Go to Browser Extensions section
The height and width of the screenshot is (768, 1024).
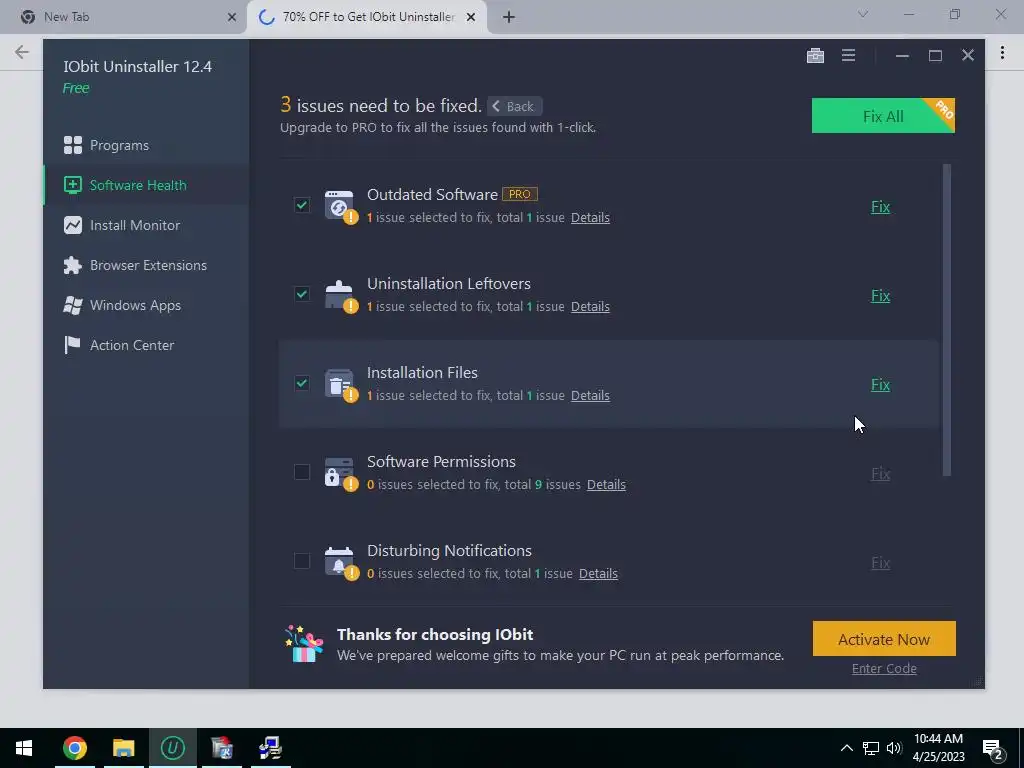[x=146, y=265]
